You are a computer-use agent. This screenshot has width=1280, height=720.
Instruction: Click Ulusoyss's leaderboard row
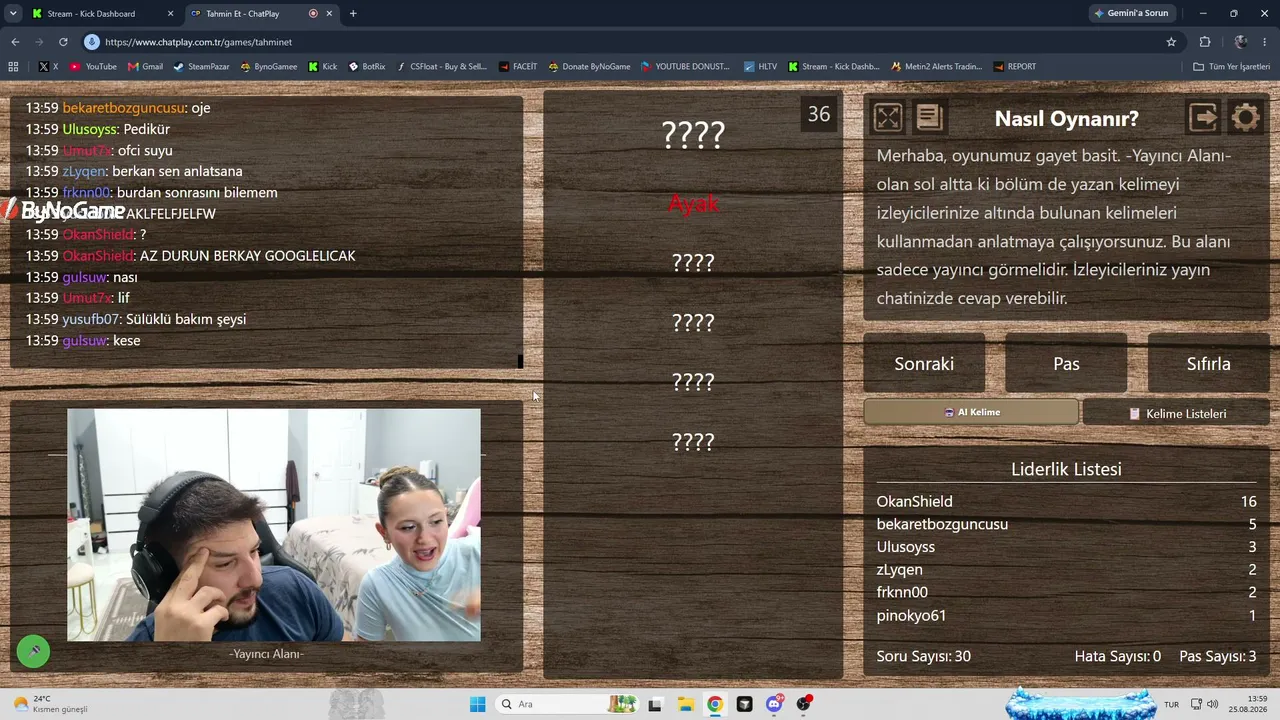[1066, 547]
